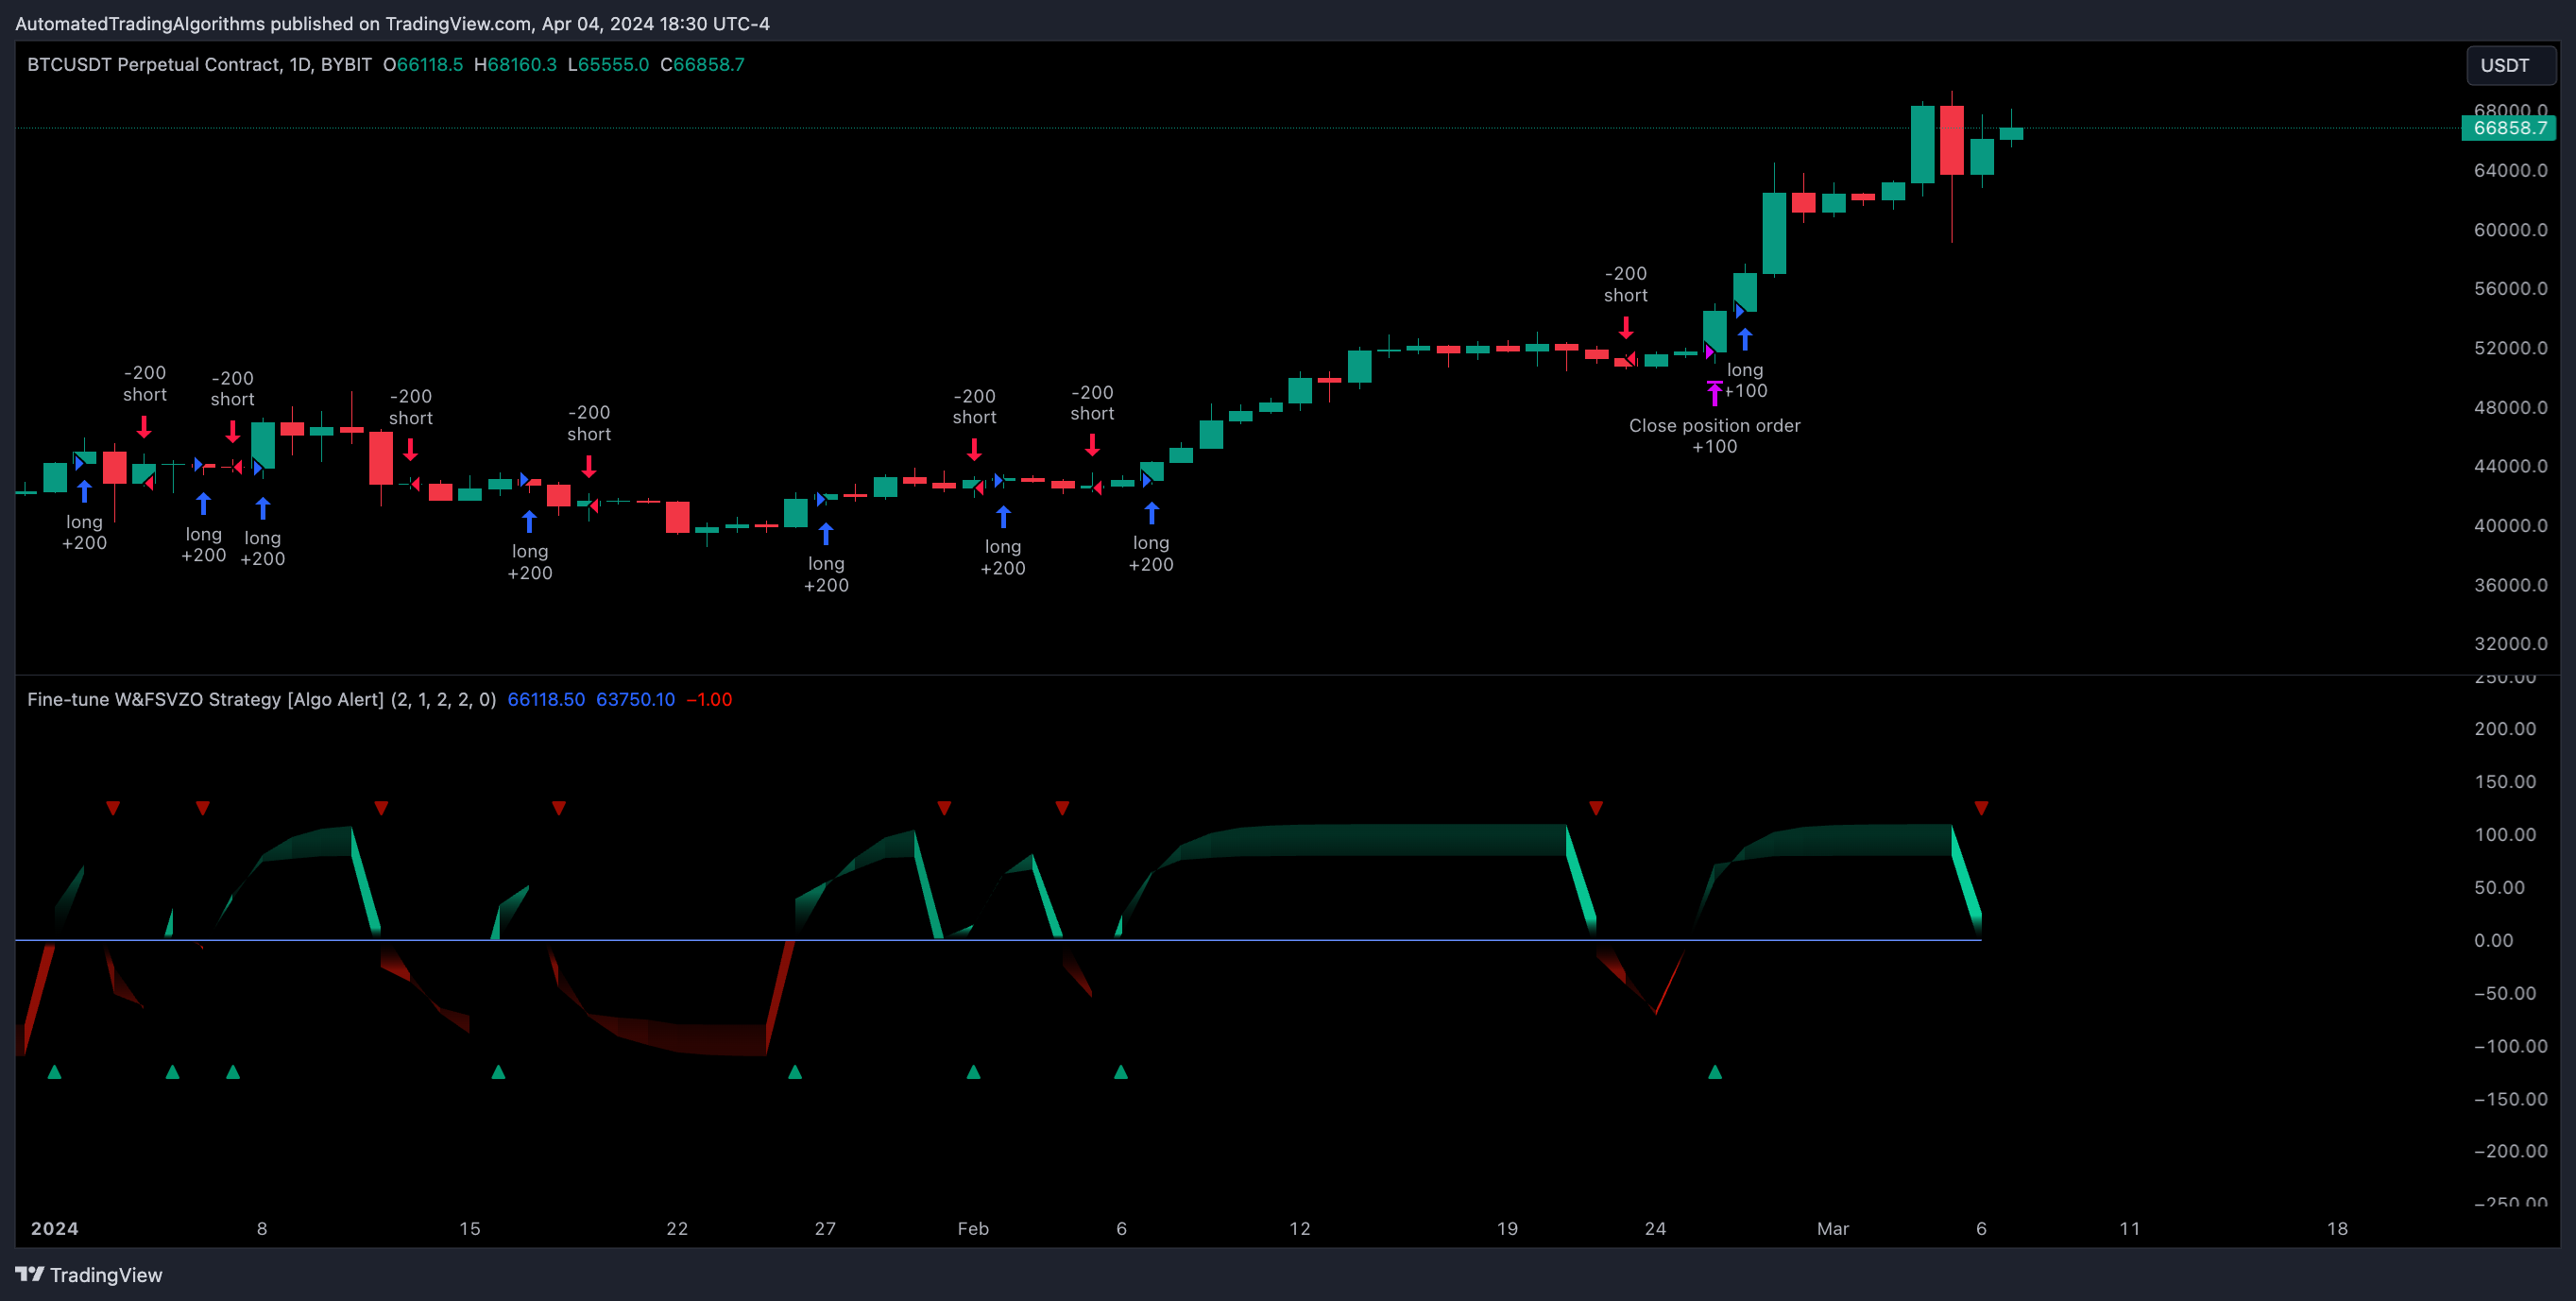Click the 60000.0 price axis label
The image size is (2576, 1301).
click(2510, 230)
